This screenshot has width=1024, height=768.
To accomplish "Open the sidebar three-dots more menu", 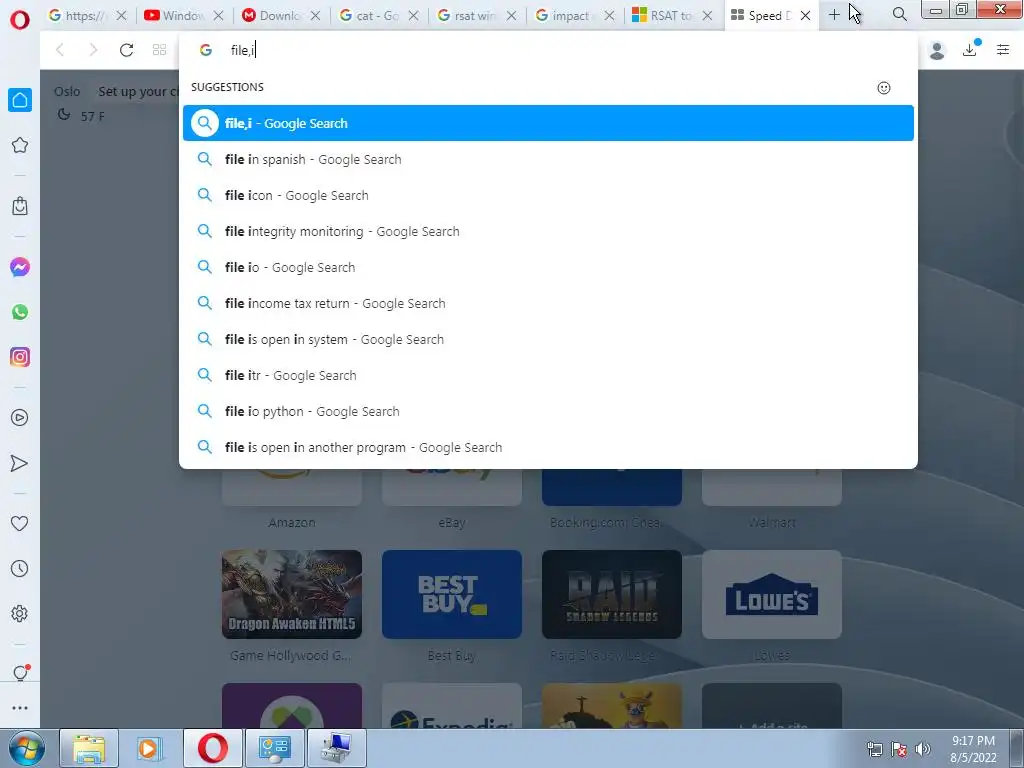I will click(20, 708).
